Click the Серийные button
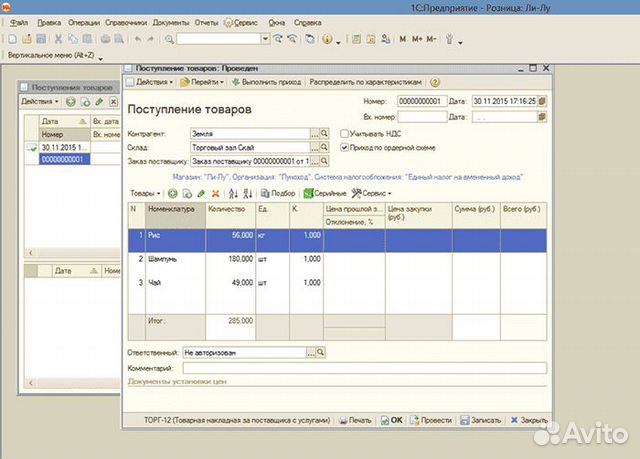 click(325, 193)
